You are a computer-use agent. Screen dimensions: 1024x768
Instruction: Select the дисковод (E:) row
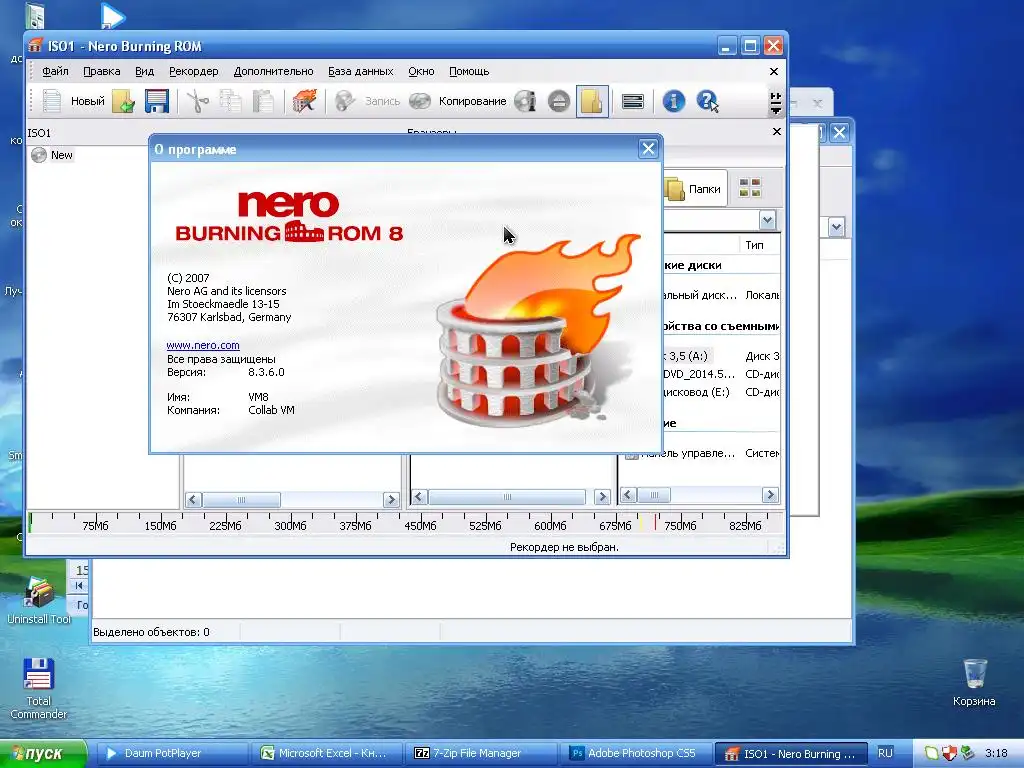pyautogui.click(x=720, y=392)
